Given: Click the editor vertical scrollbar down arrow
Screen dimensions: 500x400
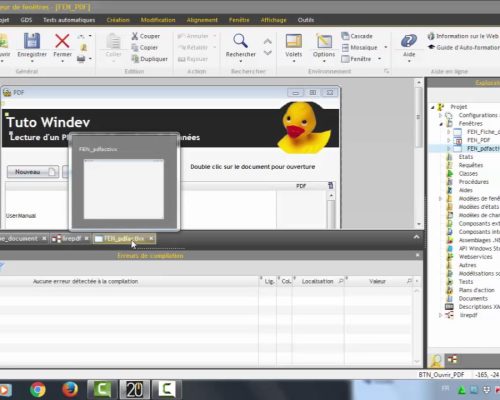Looking at the screenshot, I should [419, 224].
